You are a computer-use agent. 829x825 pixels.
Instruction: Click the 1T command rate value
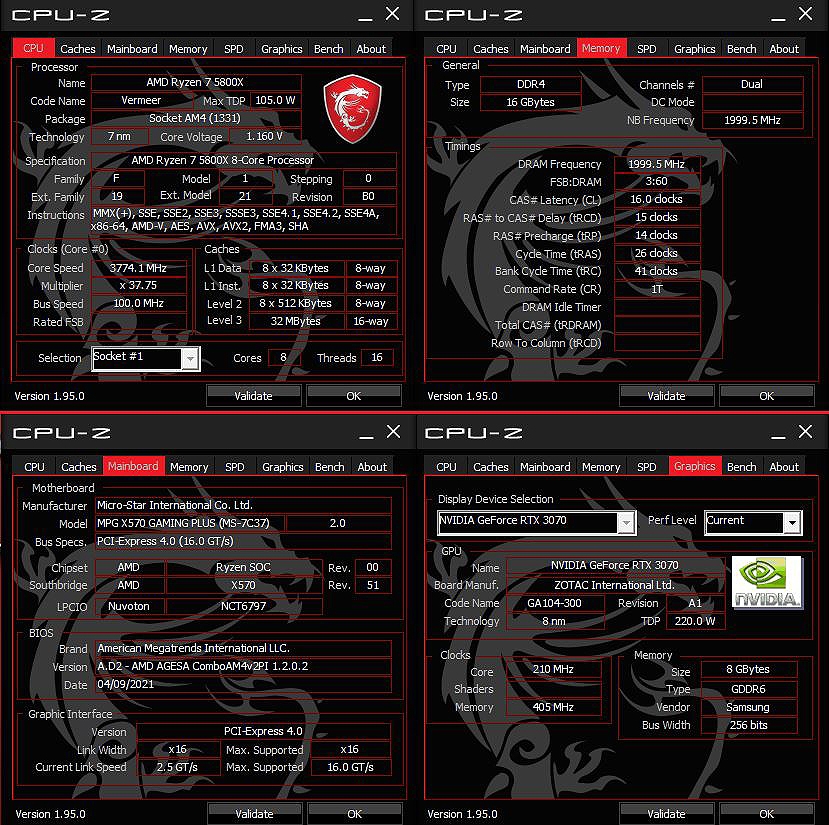(x=657, y=289)
